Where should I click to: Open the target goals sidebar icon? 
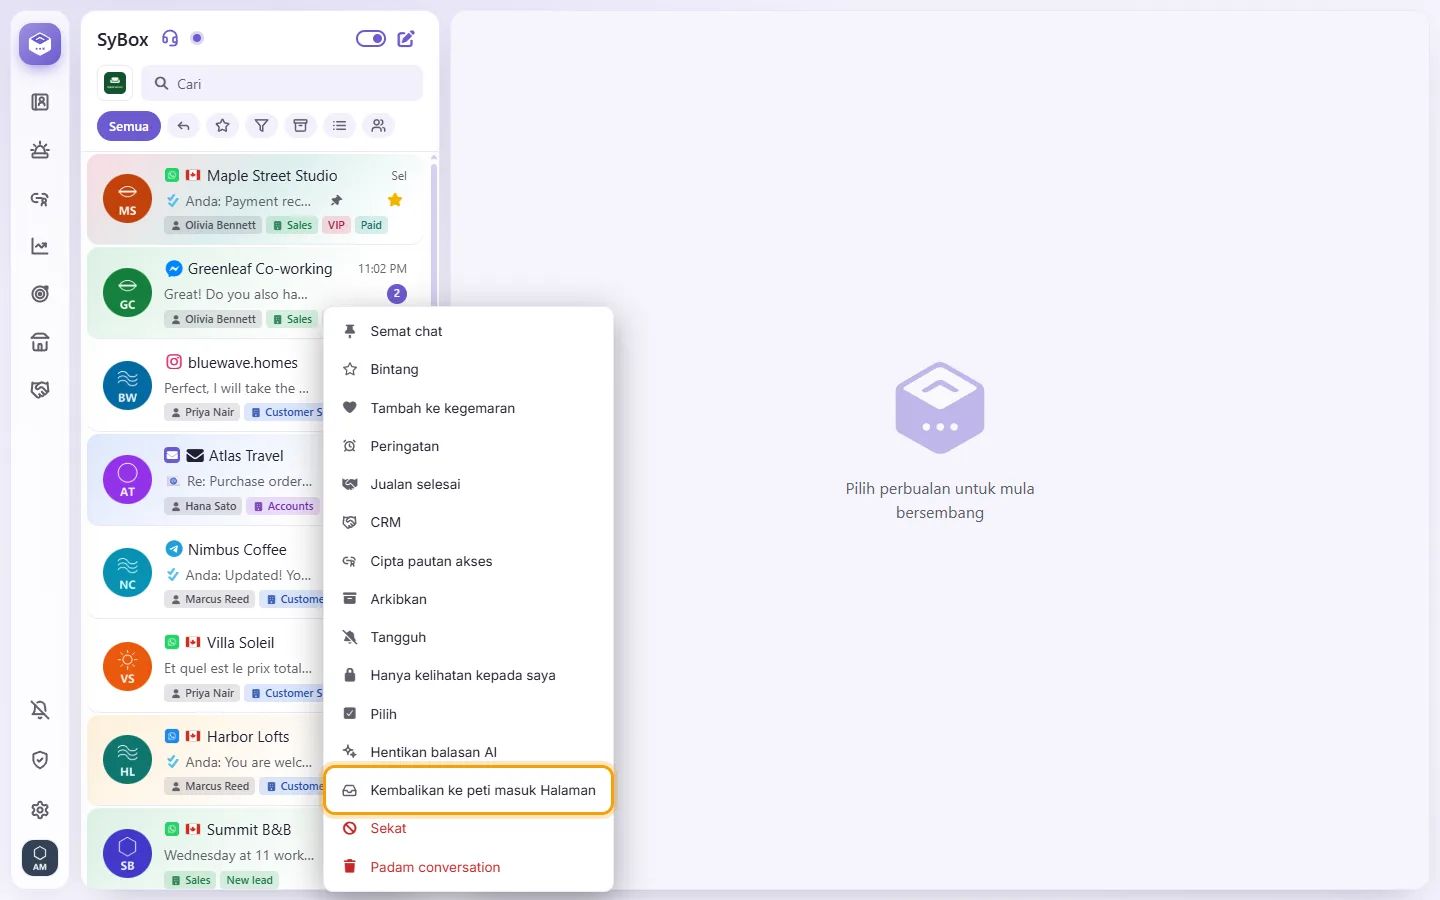(x=40, y=294)
